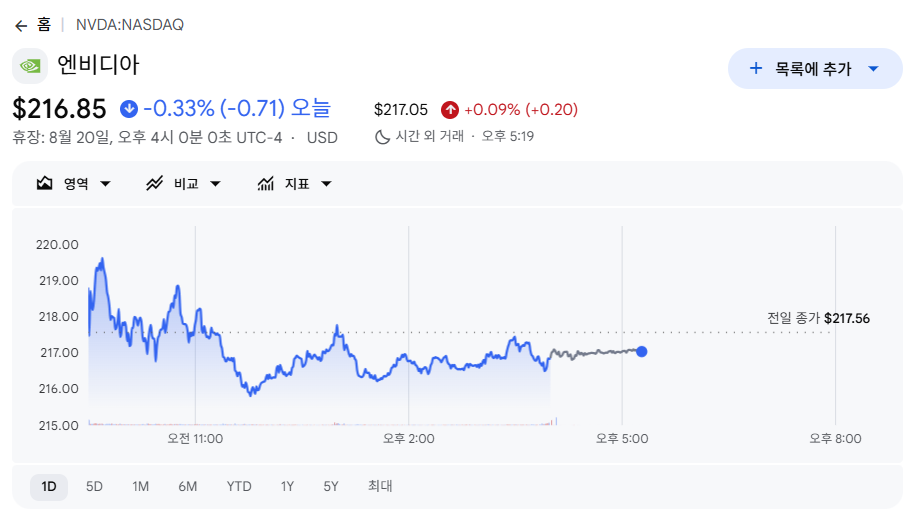
Task: Click the NVDA:NASDAQ ticker text
Action: (130, 25)
